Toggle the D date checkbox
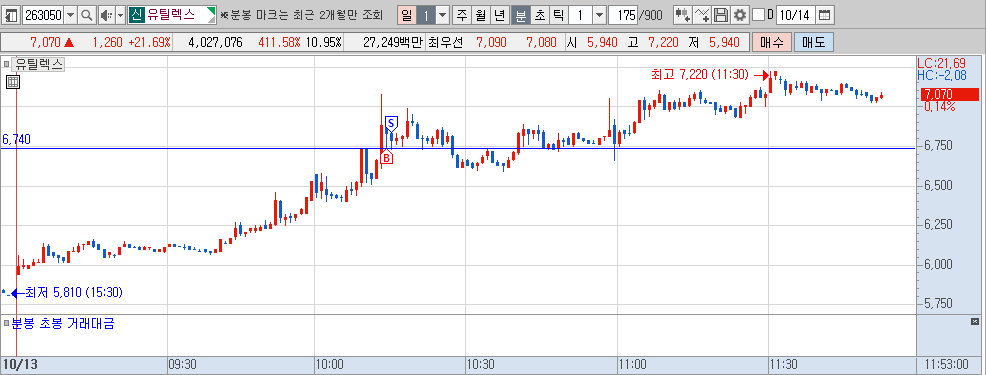The width and height of the screenshot is (986, 375). (x=759, y=14)
